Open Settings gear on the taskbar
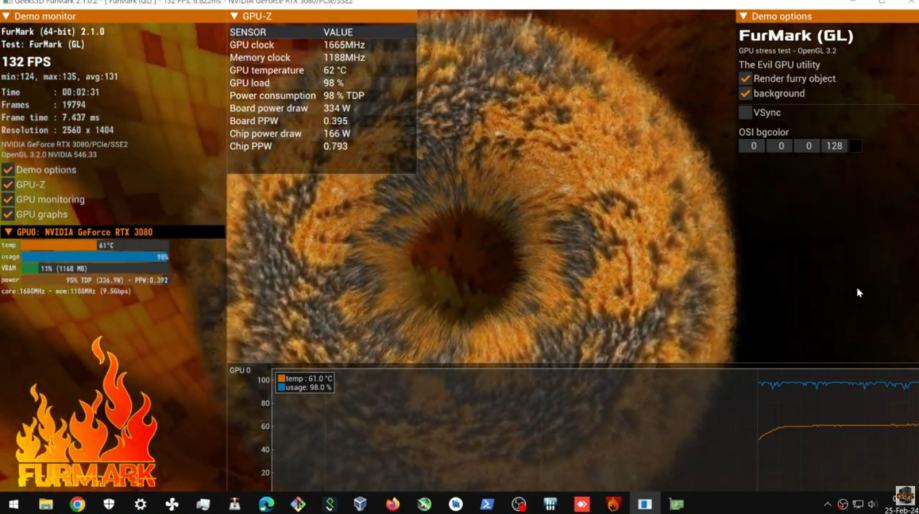919x514 pixels. pyautogui.click(x=141, y=504)
